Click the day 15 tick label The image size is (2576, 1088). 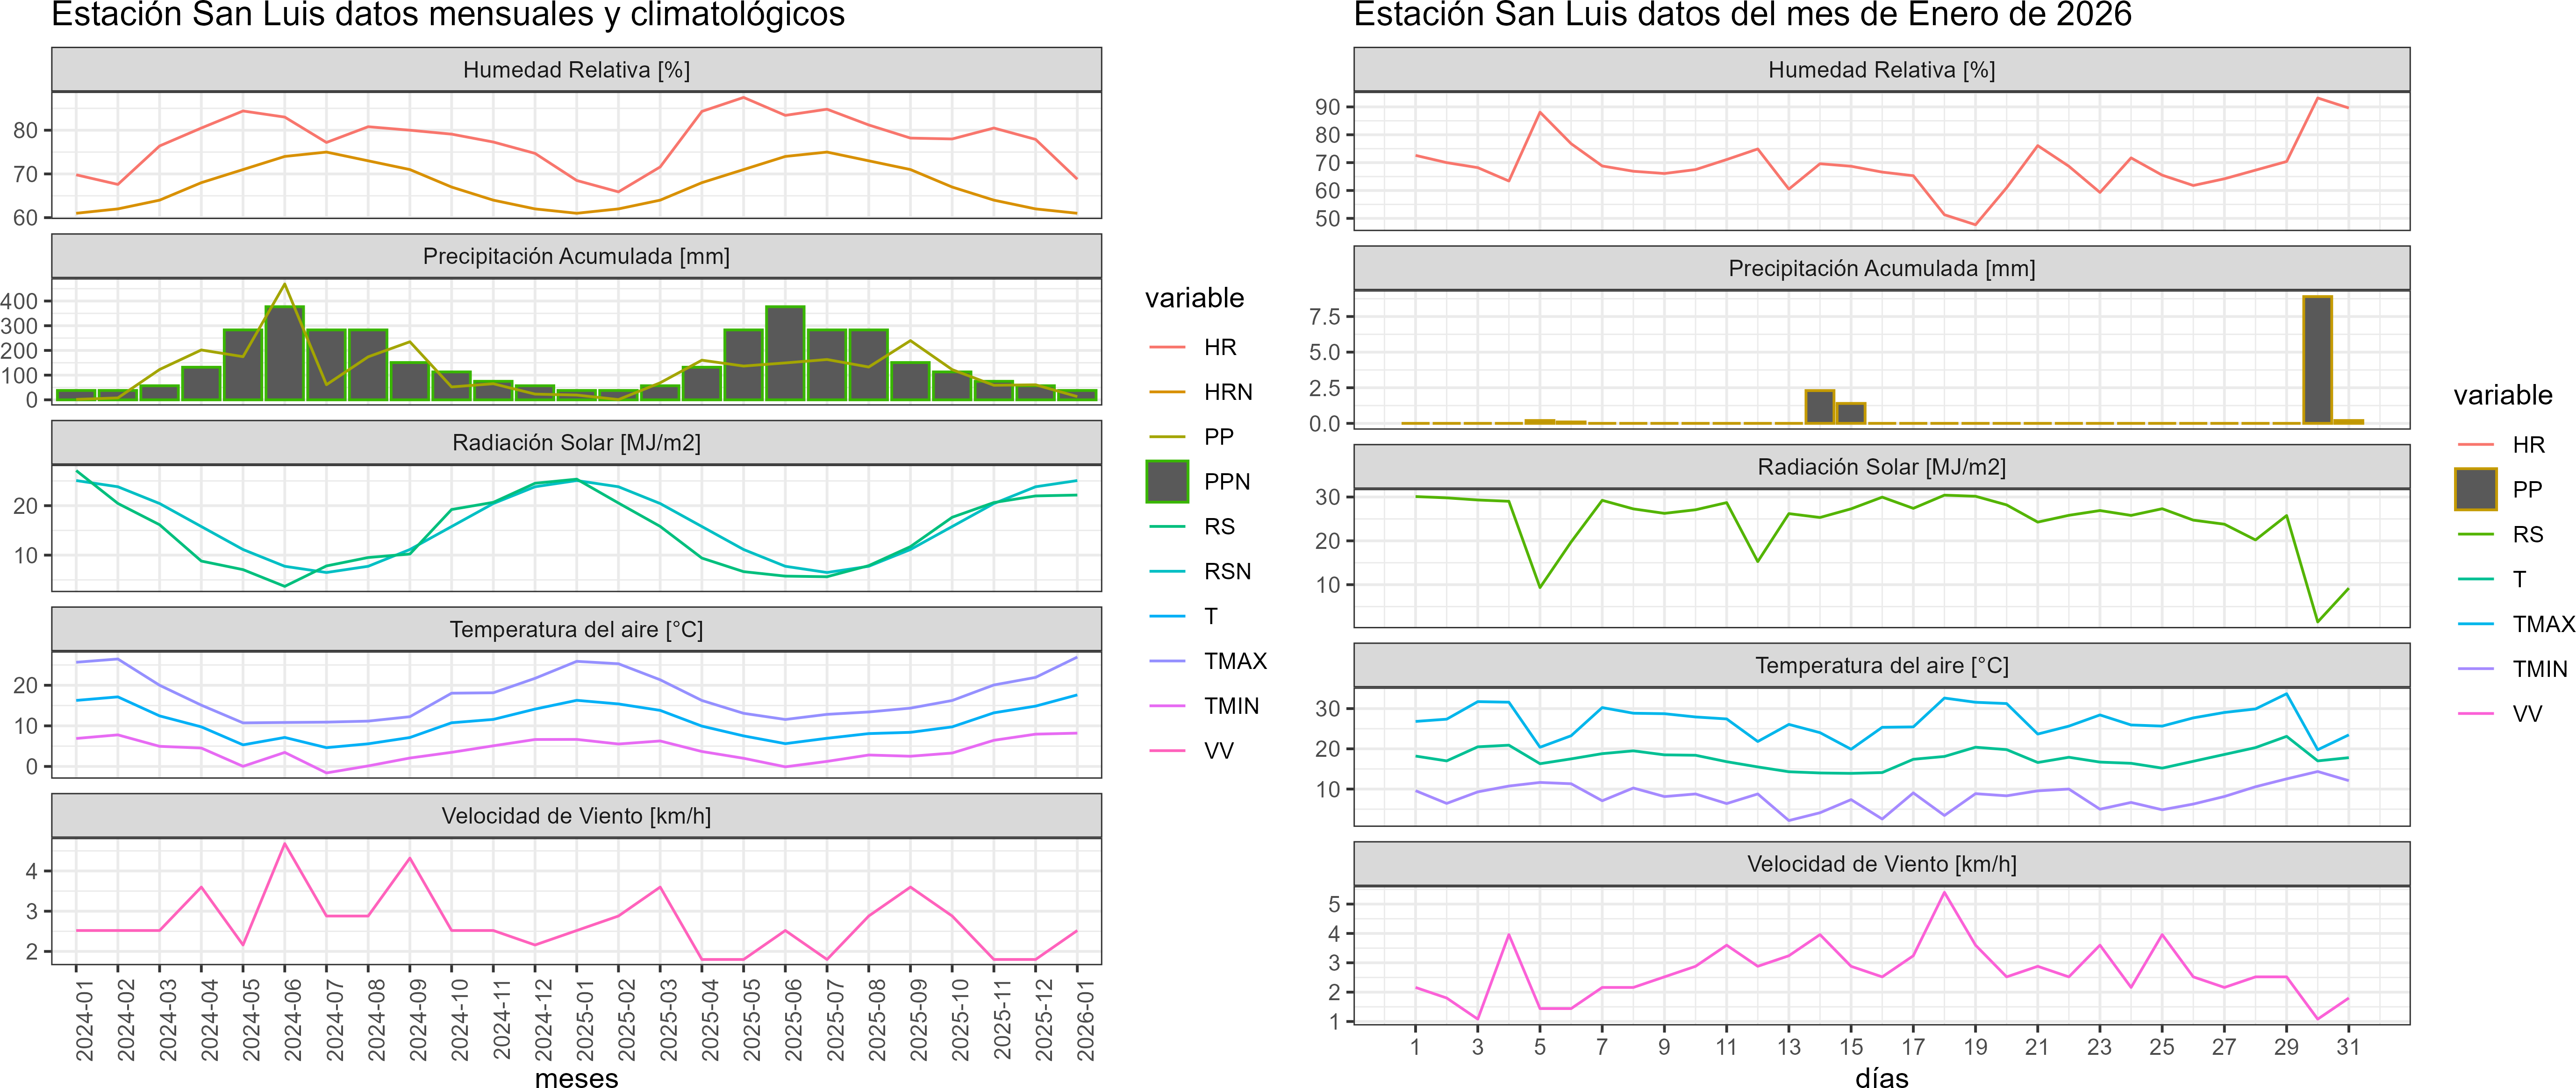[1851, 1047]
